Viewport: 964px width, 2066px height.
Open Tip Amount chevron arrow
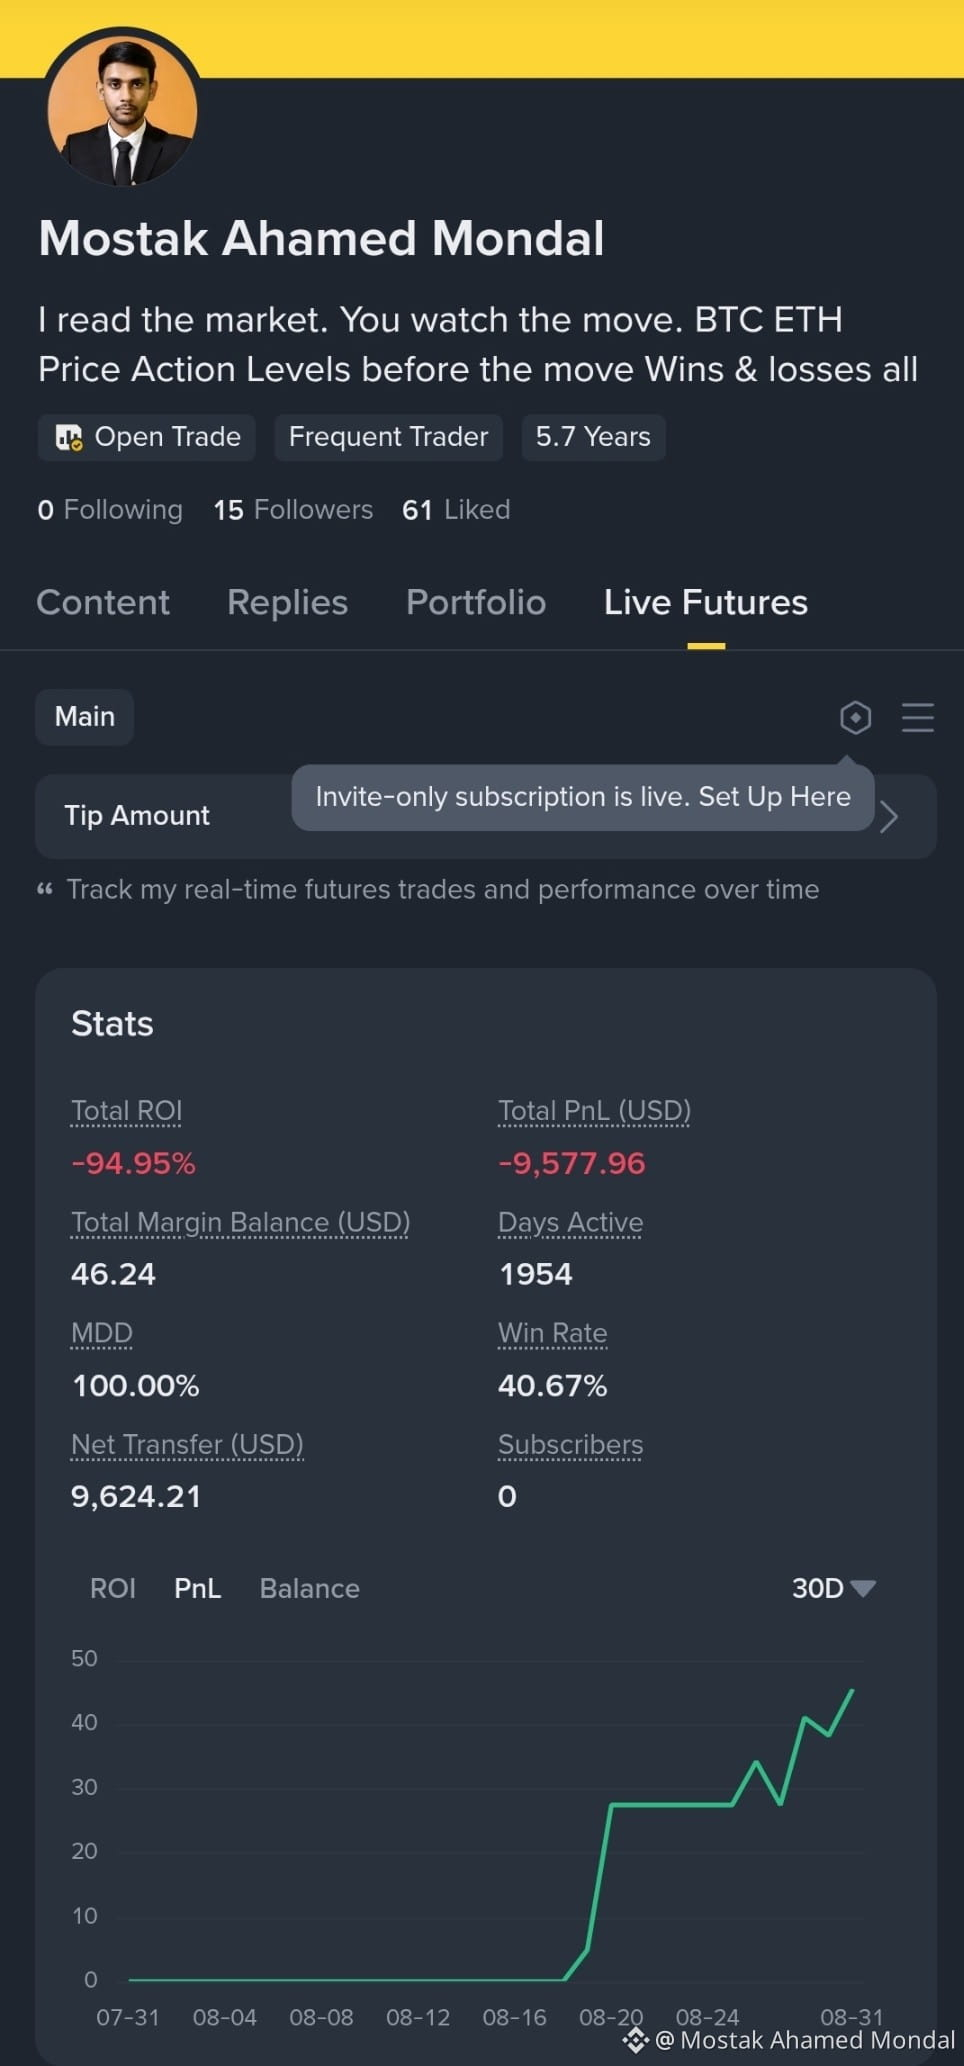click(x=889, y=816)
